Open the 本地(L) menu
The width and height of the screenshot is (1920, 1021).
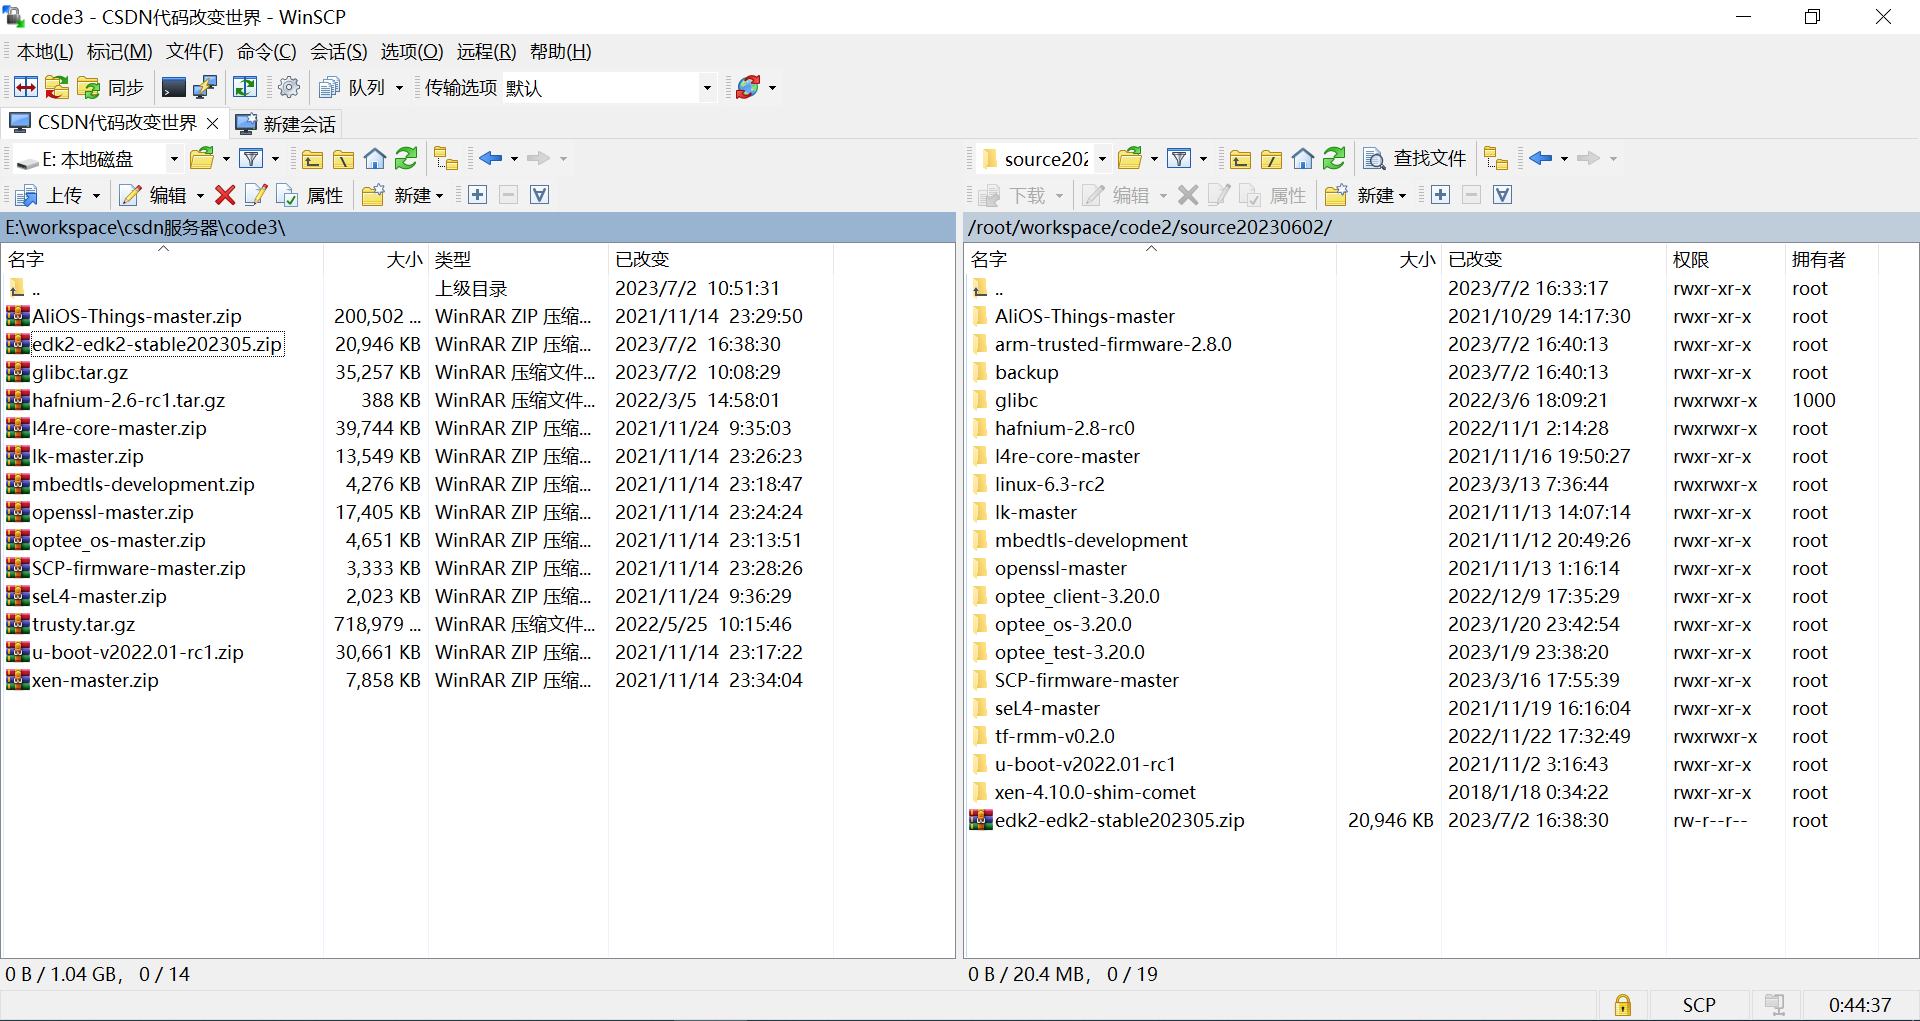(x=45, y=52)
